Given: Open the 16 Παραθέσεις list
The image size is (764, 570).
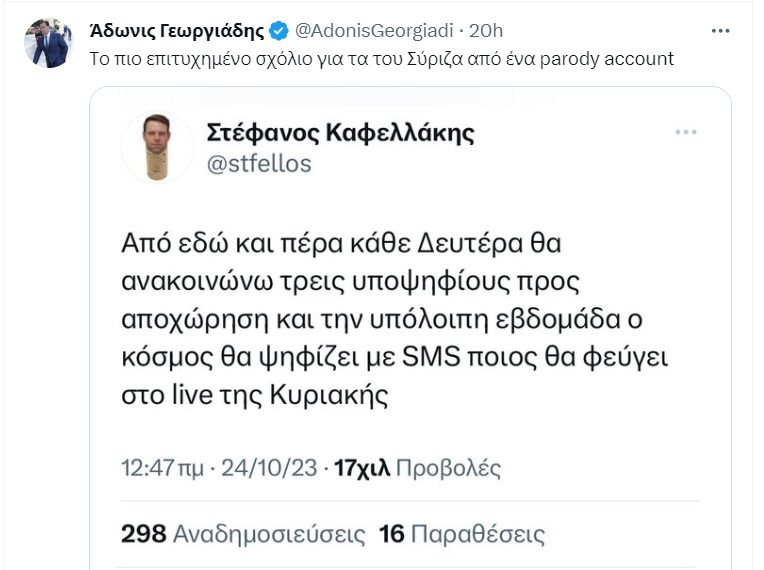Looking at the screenshot, I should point(462,534).
